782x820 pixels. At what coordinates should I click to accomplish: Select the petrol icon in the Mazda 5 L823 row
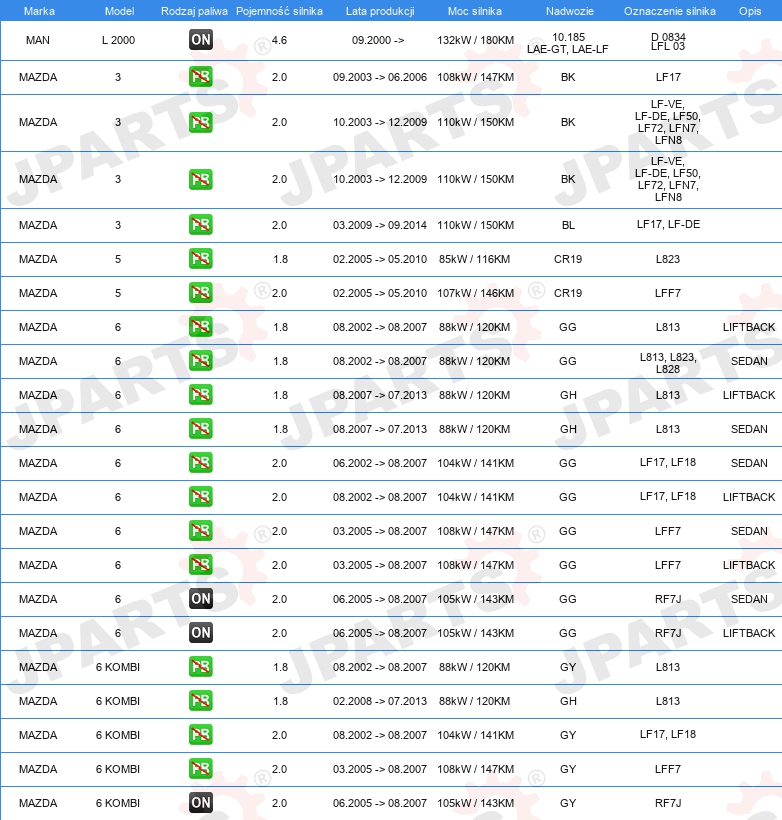point(201,259)
